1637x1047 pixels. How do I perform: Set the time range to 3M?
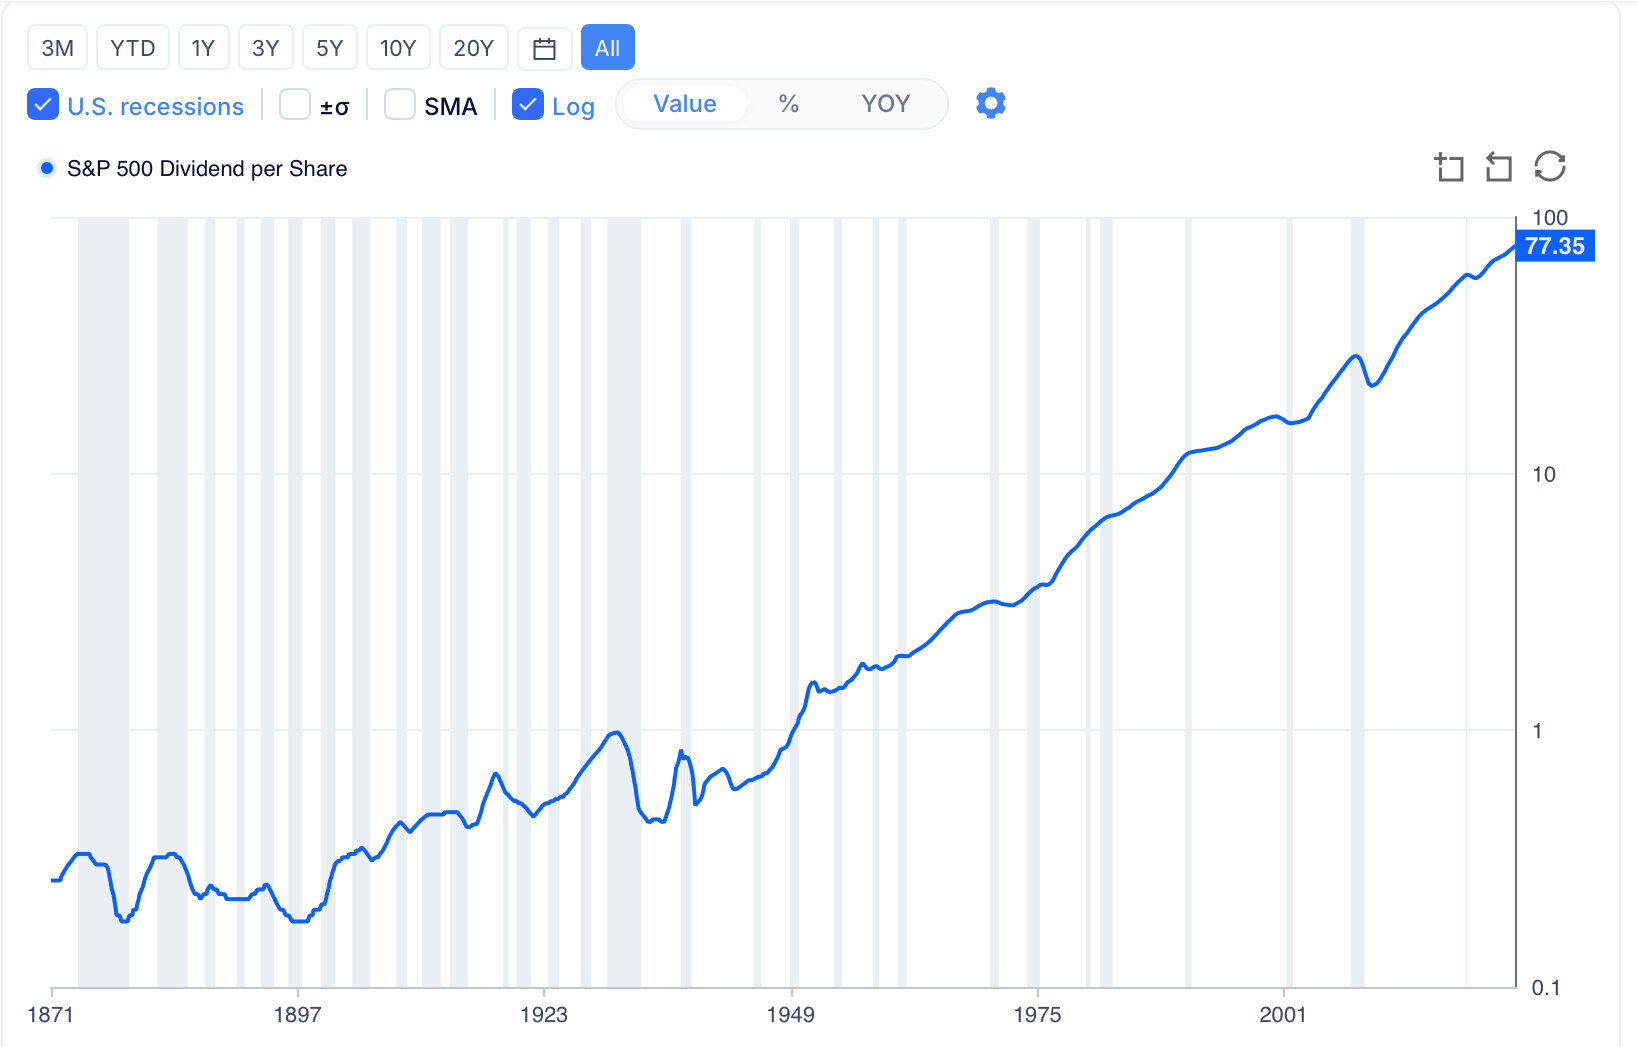click(x=57, y=48)
